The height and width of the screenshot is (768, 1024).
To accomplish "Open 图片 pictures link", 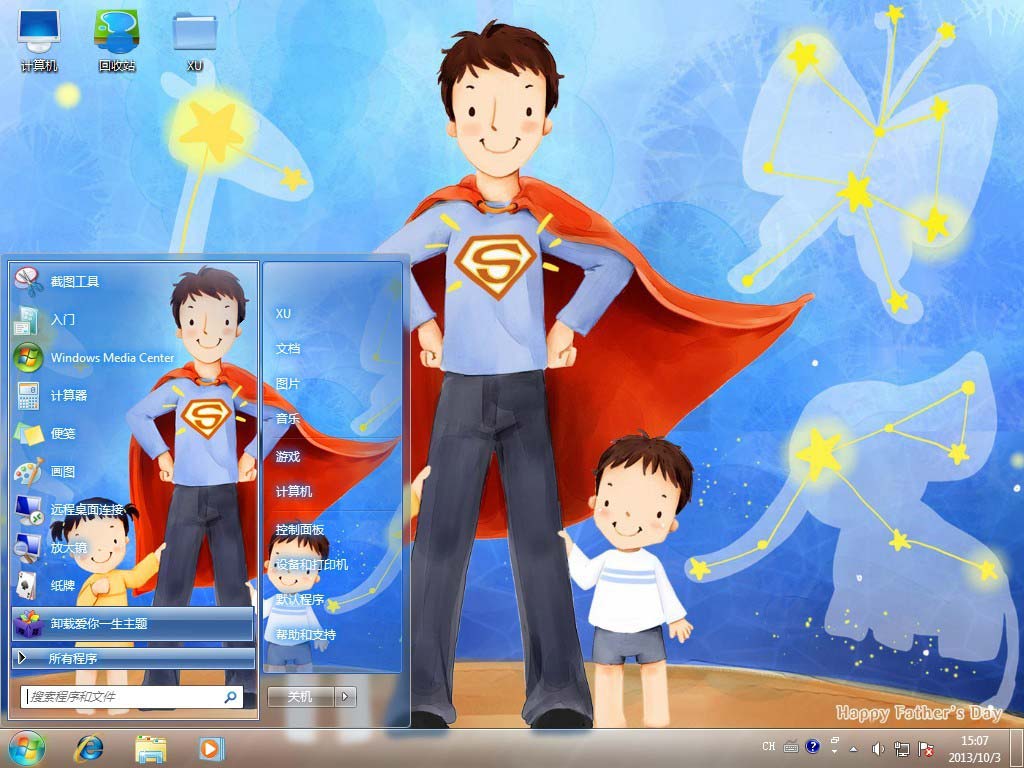I will 288,384.
